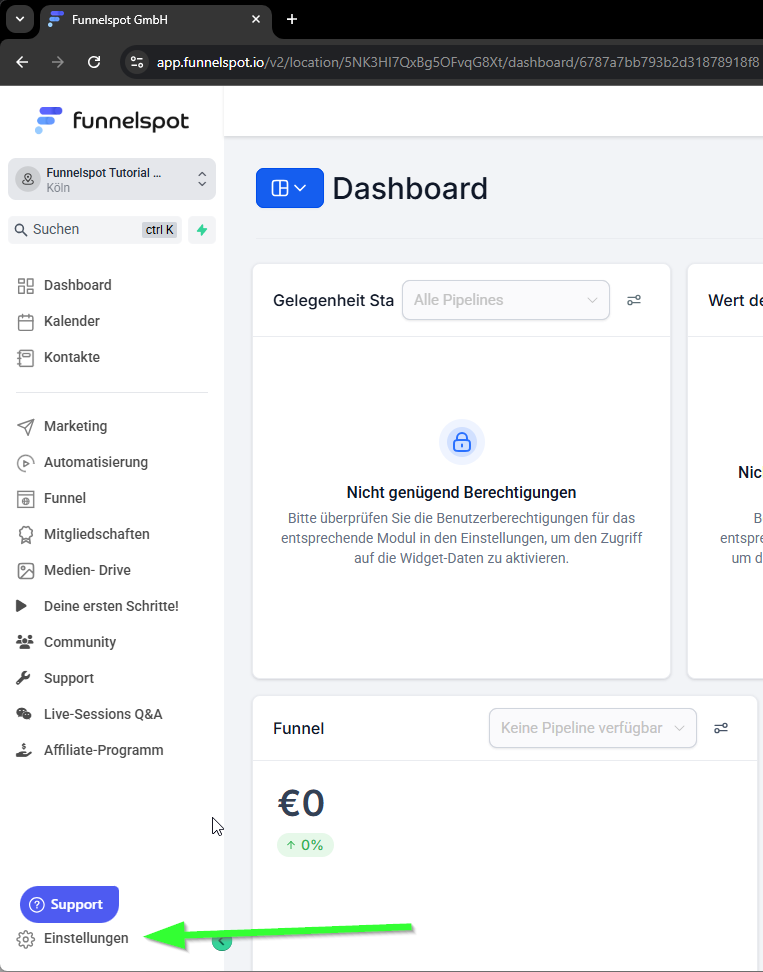The width and height of the screenshot is (763, 972).
Task: Click the green lightning quick-actions icon
Action: click(x=202, y=230)
